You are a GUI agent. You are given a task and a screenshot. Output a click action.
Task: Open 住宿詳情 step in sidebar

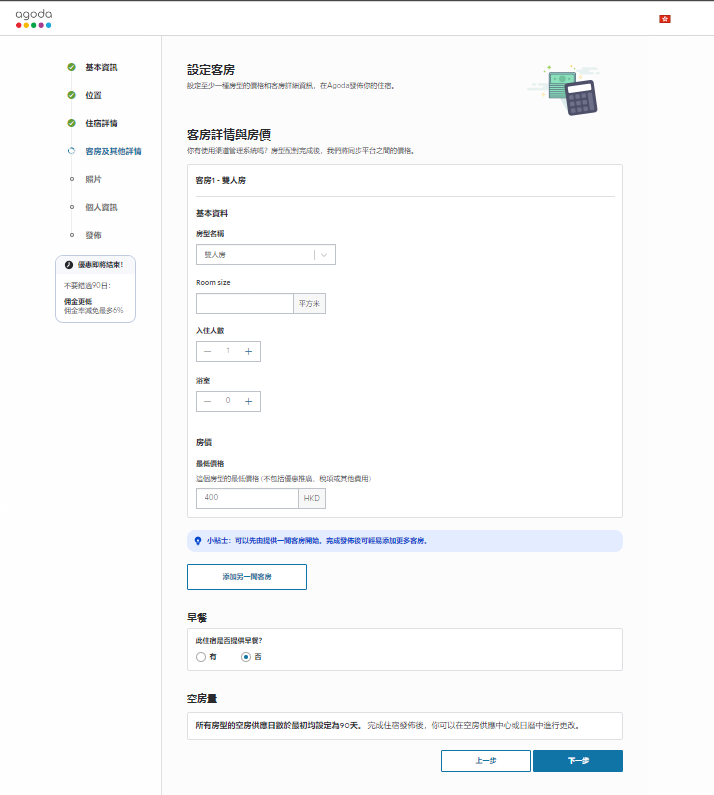(x=101, y=123)
